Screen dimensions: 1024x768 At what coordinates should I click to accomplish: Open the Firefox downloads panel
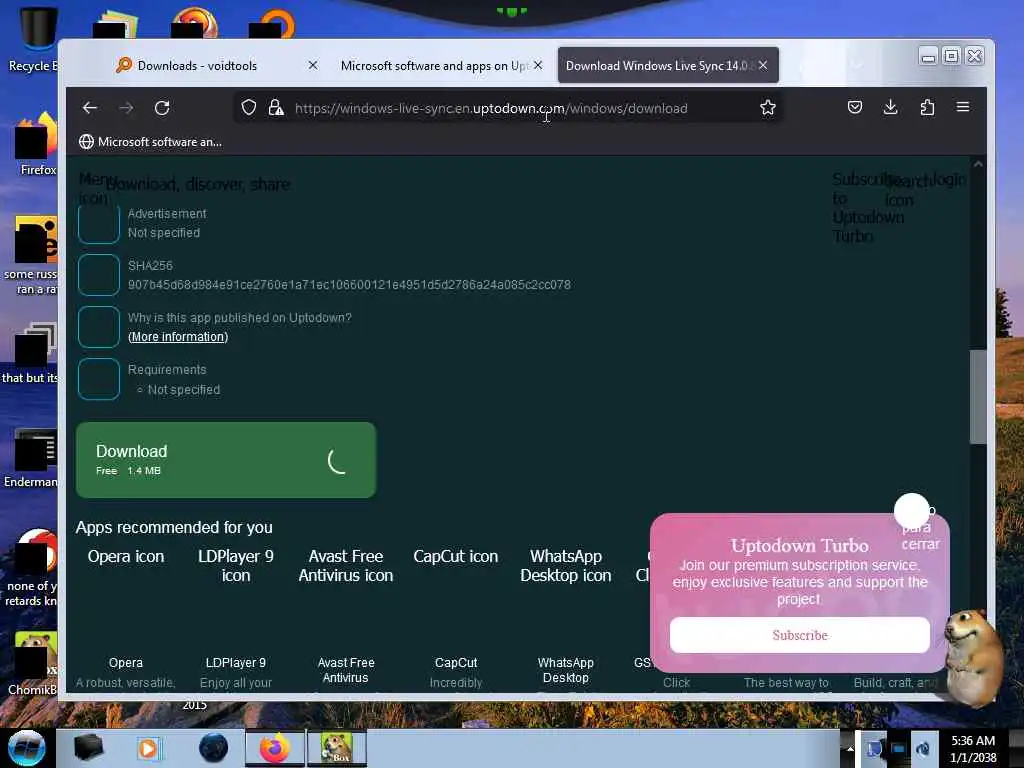coord(890,107)
